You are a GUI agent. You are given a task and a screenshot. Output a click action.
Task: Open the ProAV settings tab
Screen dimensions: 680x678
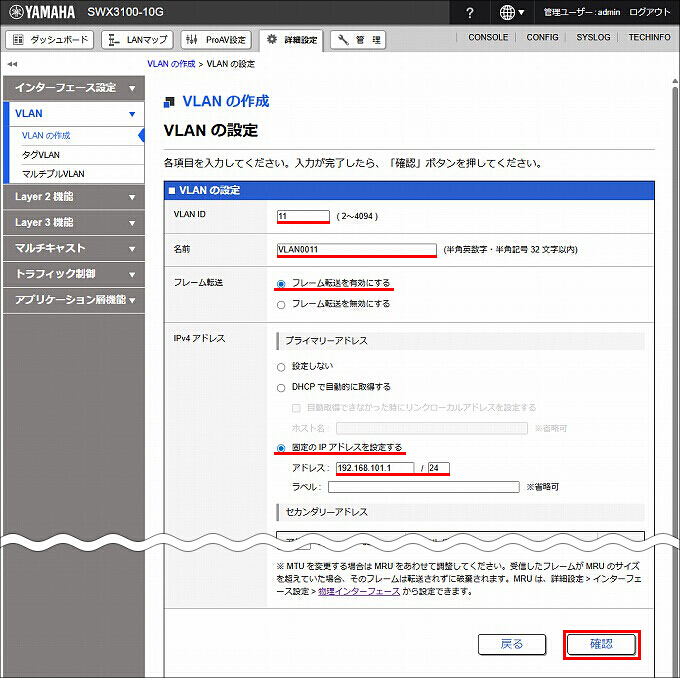[x=216, y=40]
